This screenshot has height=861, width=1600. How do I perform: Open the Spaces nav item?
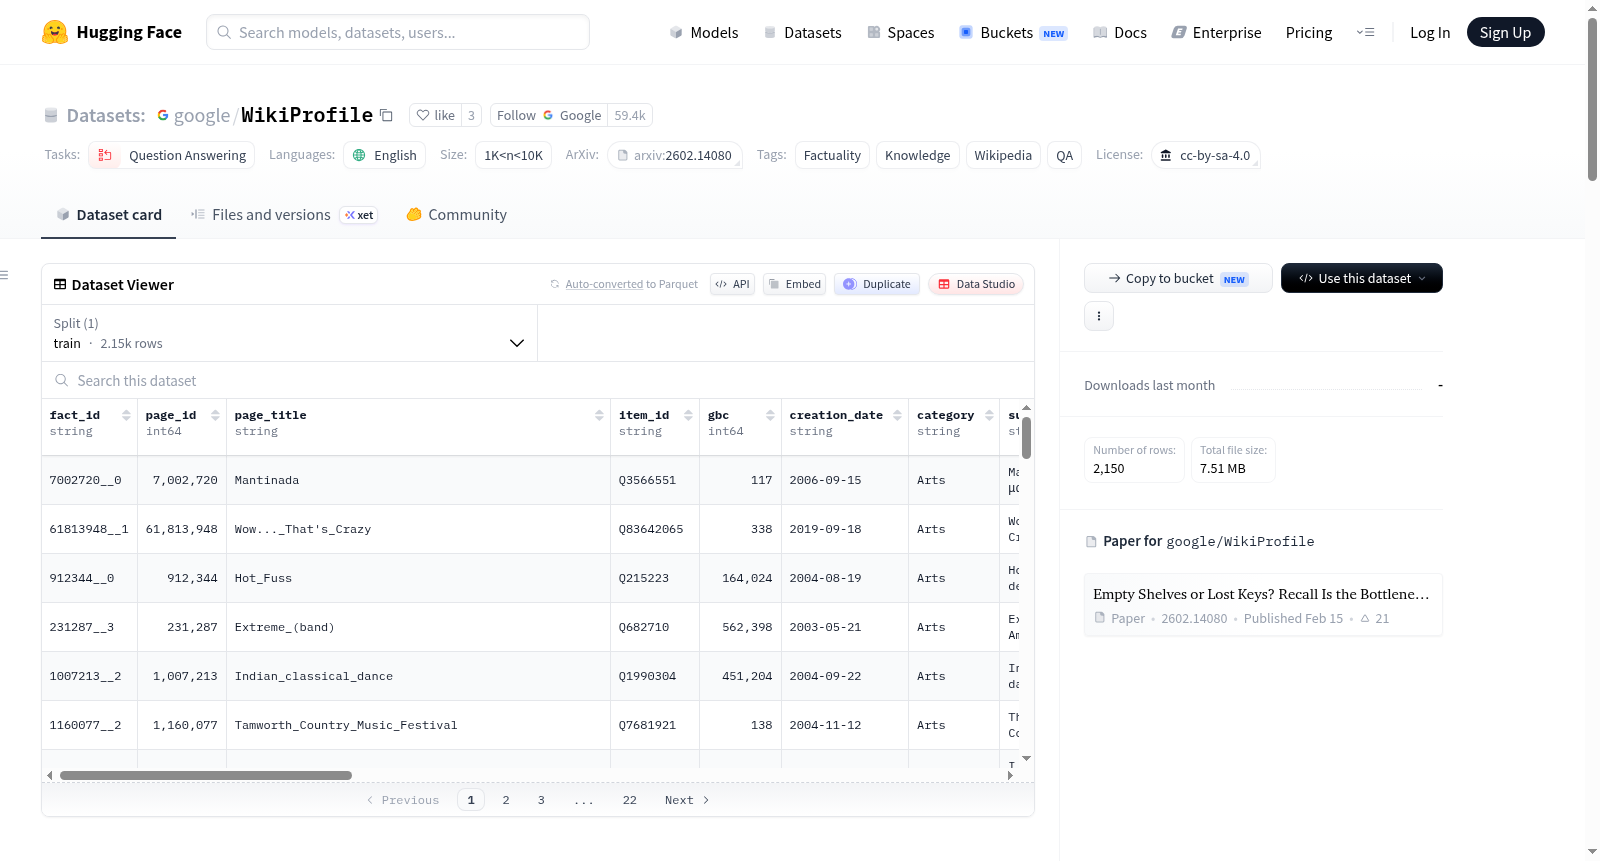click(900, 32)
